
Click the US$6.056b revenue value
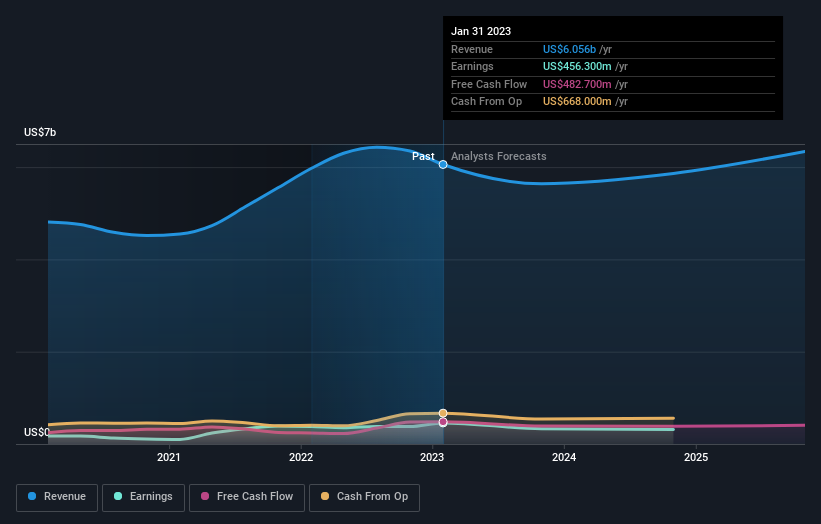[x=569, y=49]
